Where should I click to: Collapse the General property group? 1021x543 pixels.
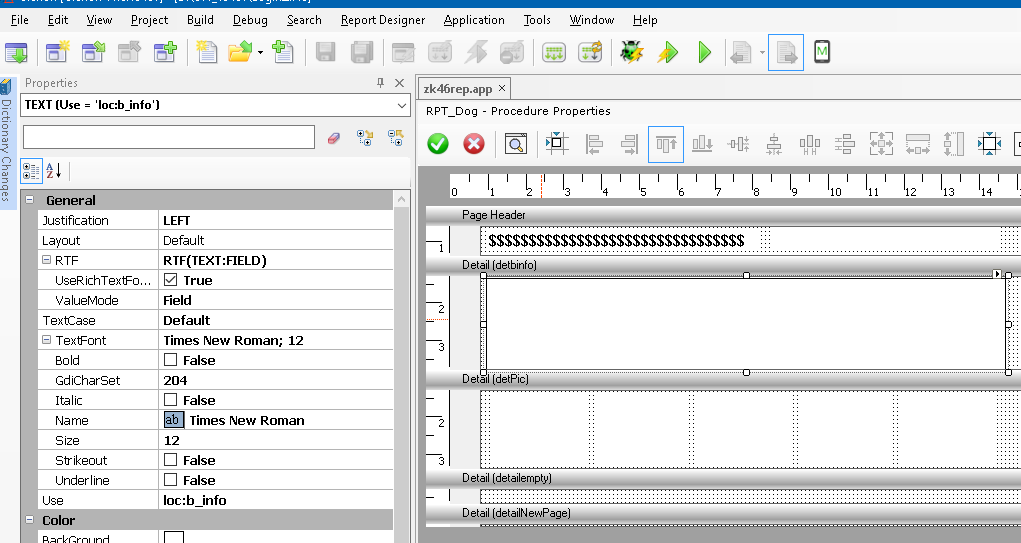(30, 200)
